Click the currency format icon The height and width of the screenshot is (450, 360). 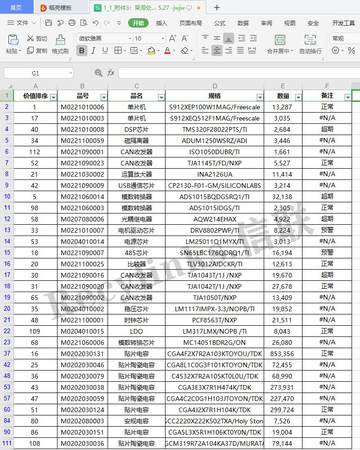tap(335, 50)
